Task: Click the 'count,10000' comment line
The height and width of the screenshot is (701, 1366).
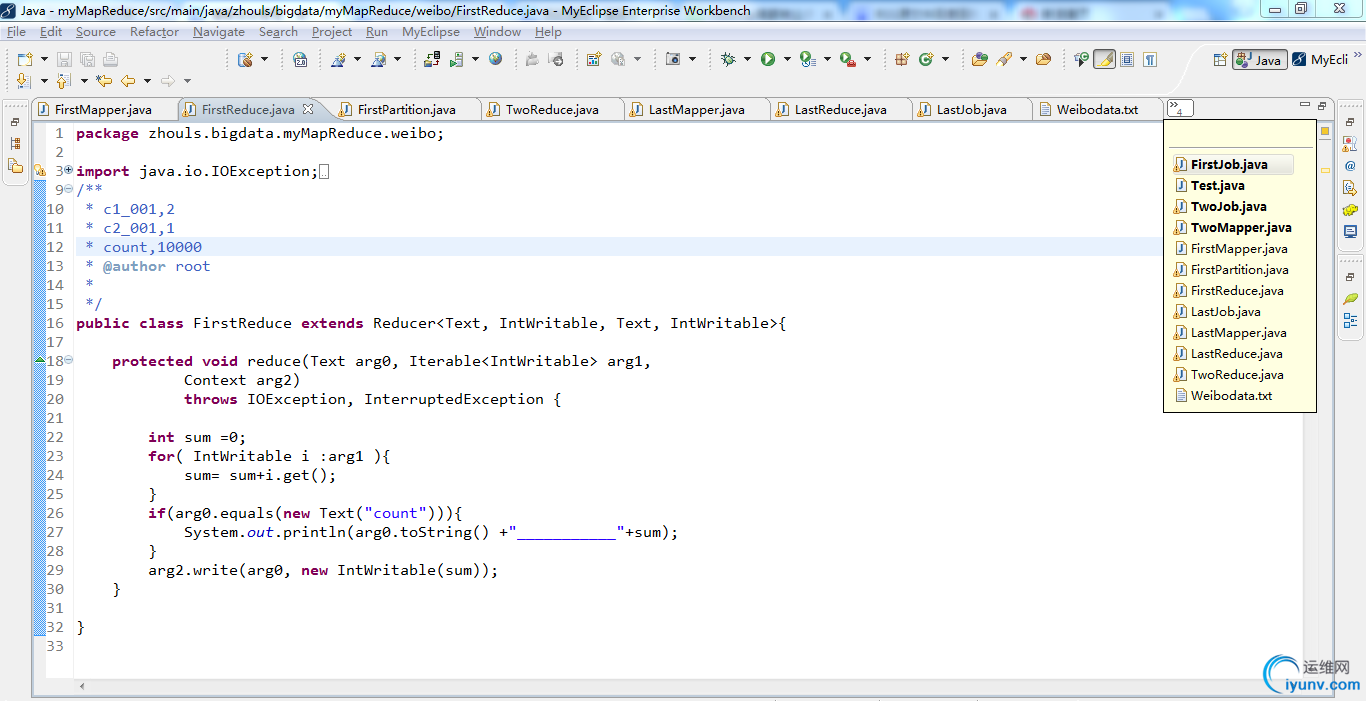Action: 152,247
